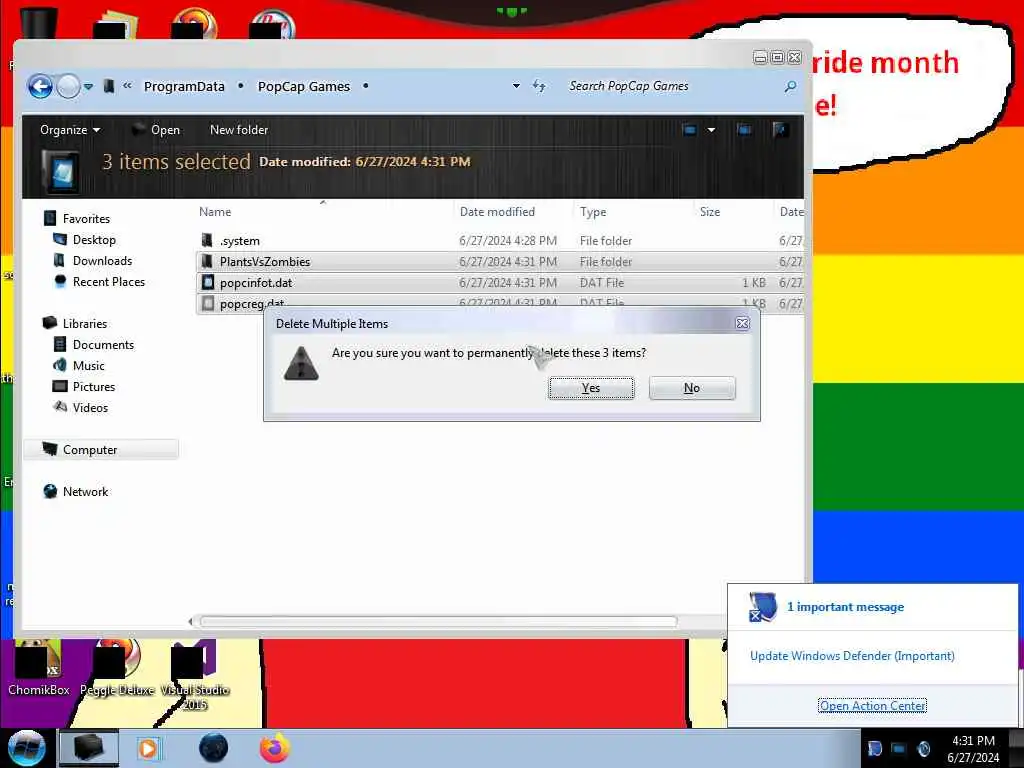The image size is (1024, 768).
Task: Click the network tray icon
Action: pyautogui.click(x=899, y=749)
